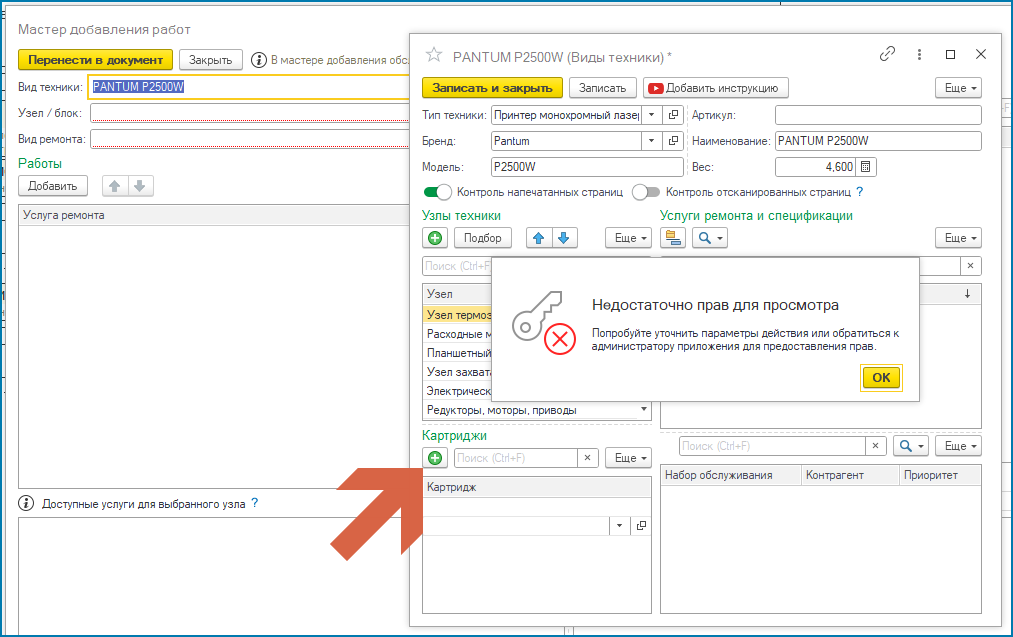Viewport: 1013px width, 637px height.
Task: Open help for Доступные услуги для выбранного узла
Action: [255, 503]
